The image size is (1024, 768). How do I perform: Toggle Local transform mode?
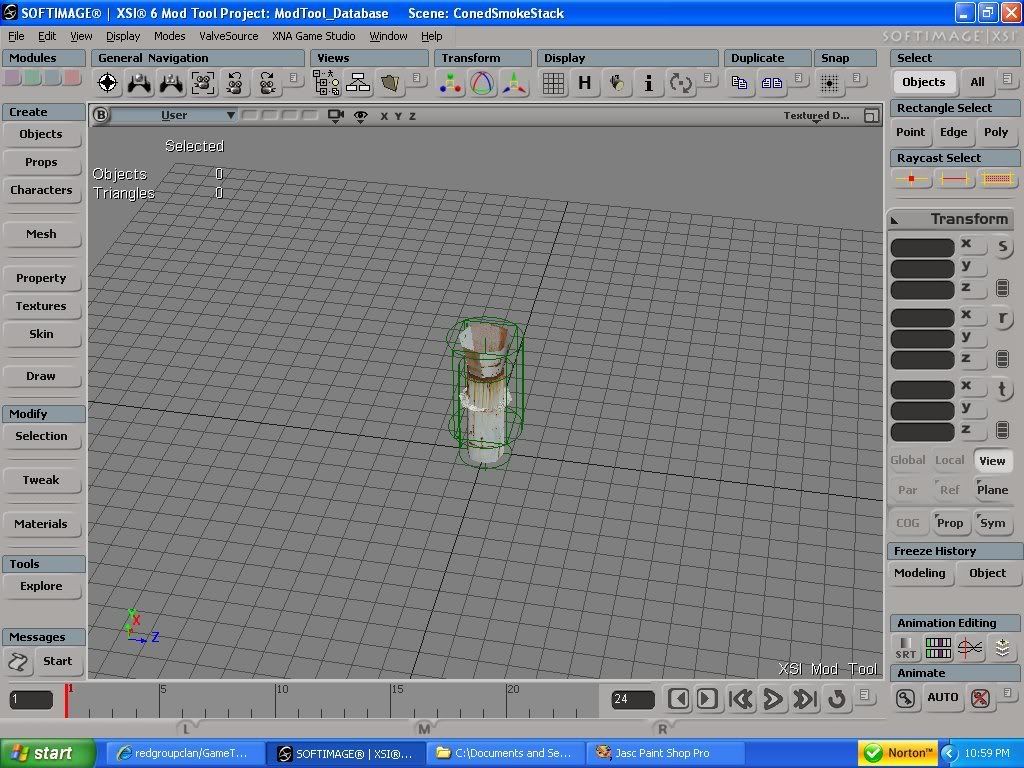pyautogui.click(x=950, y=460)
